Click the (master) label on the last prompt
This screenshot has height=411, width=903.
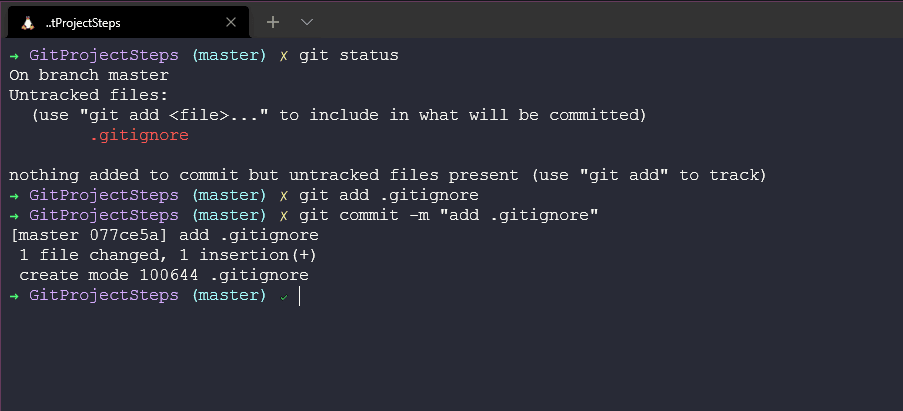229,296
